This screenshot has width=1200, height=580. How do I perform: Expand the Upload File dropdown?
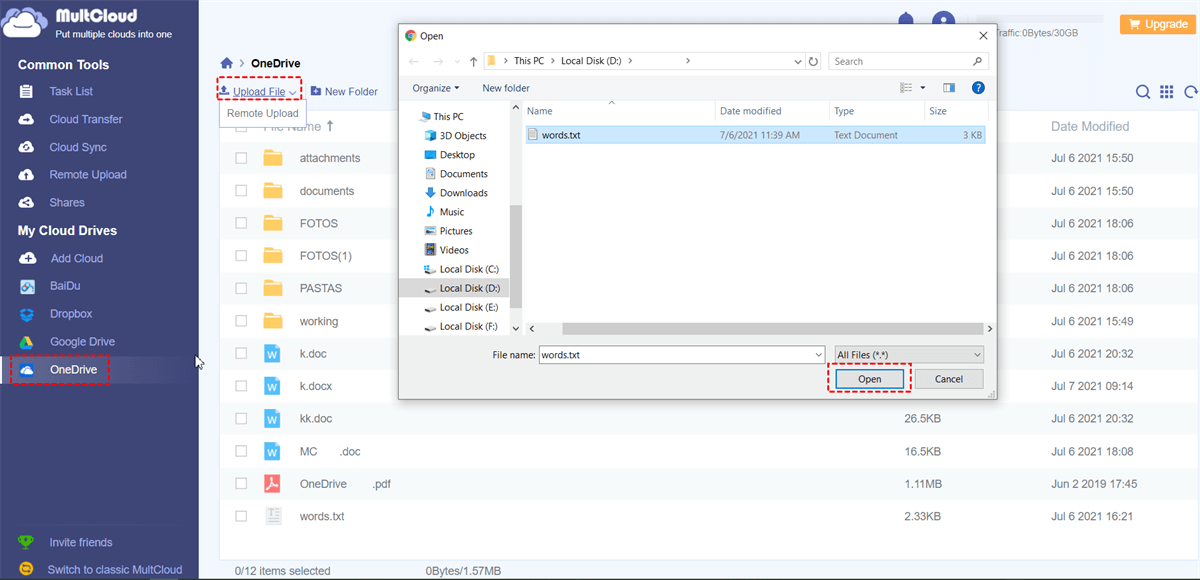[x=291, y=92]
